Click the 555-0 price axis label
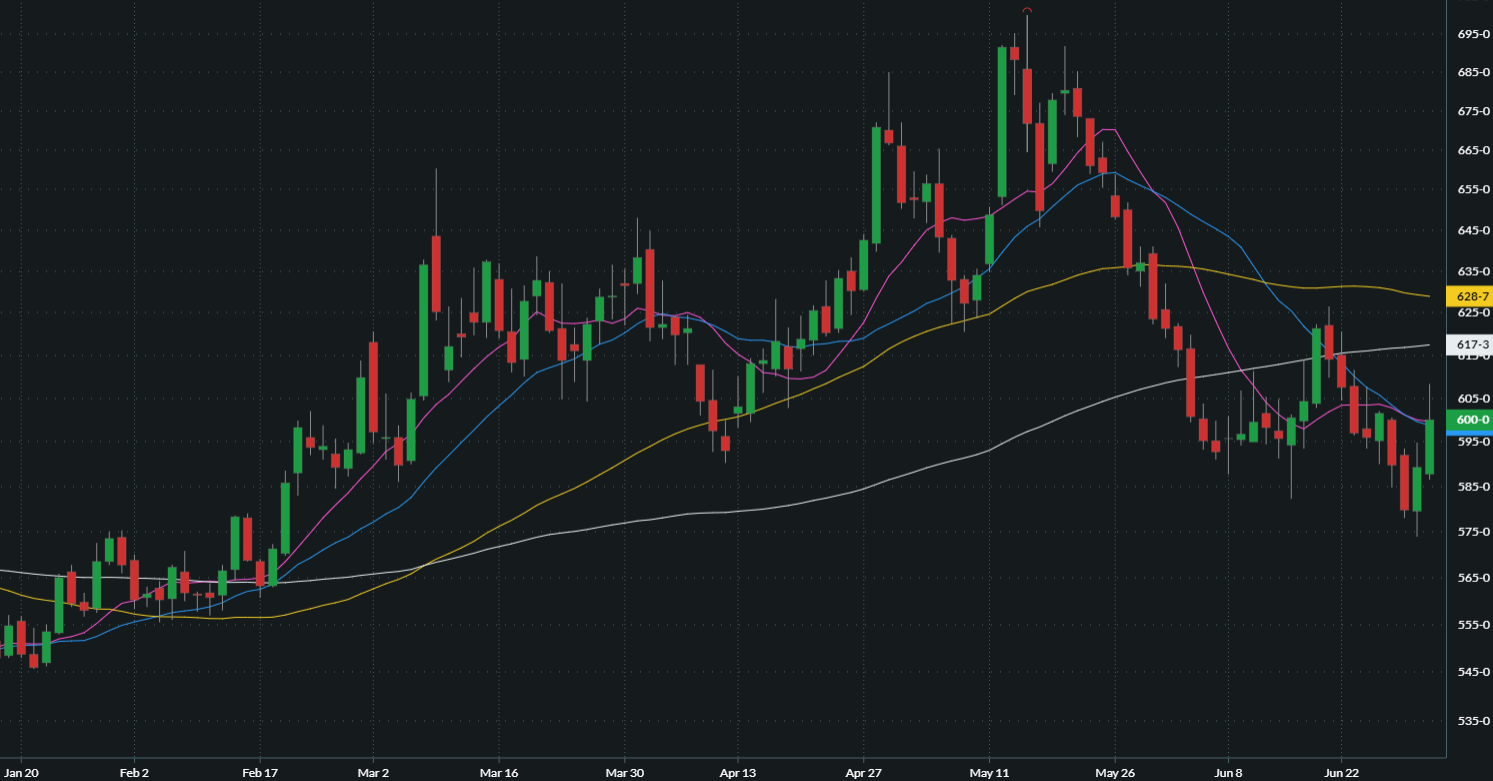Image resolution: width=1493 pixels, height=781 pixels. 1474,625
